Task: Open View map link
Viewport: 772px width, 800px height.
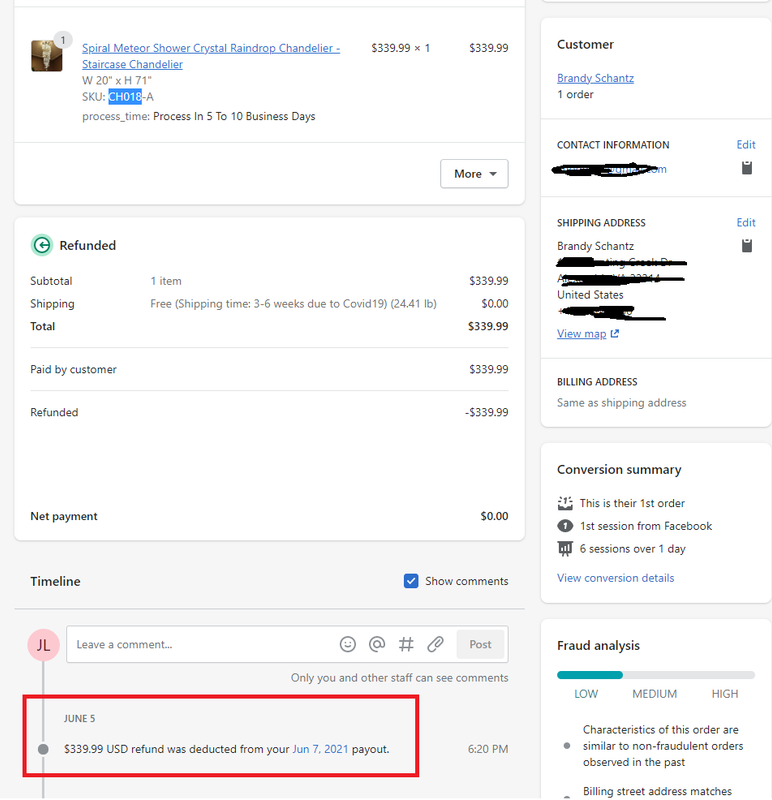Action: tap(582, 334)
